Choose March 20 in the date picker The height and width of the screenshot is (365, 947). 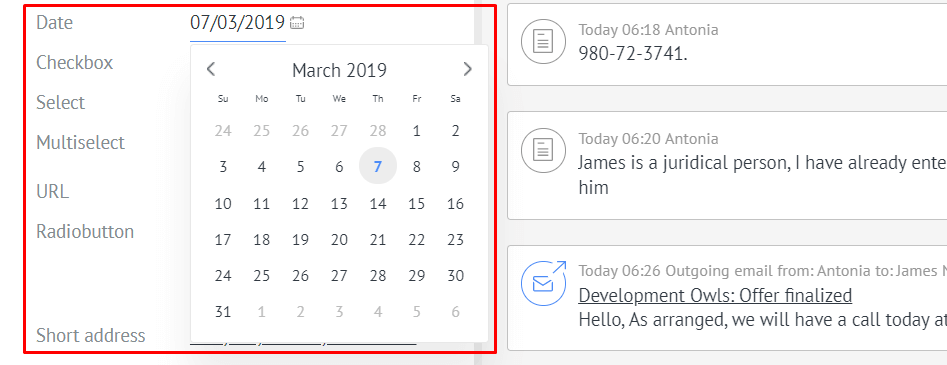coord(339,240)
